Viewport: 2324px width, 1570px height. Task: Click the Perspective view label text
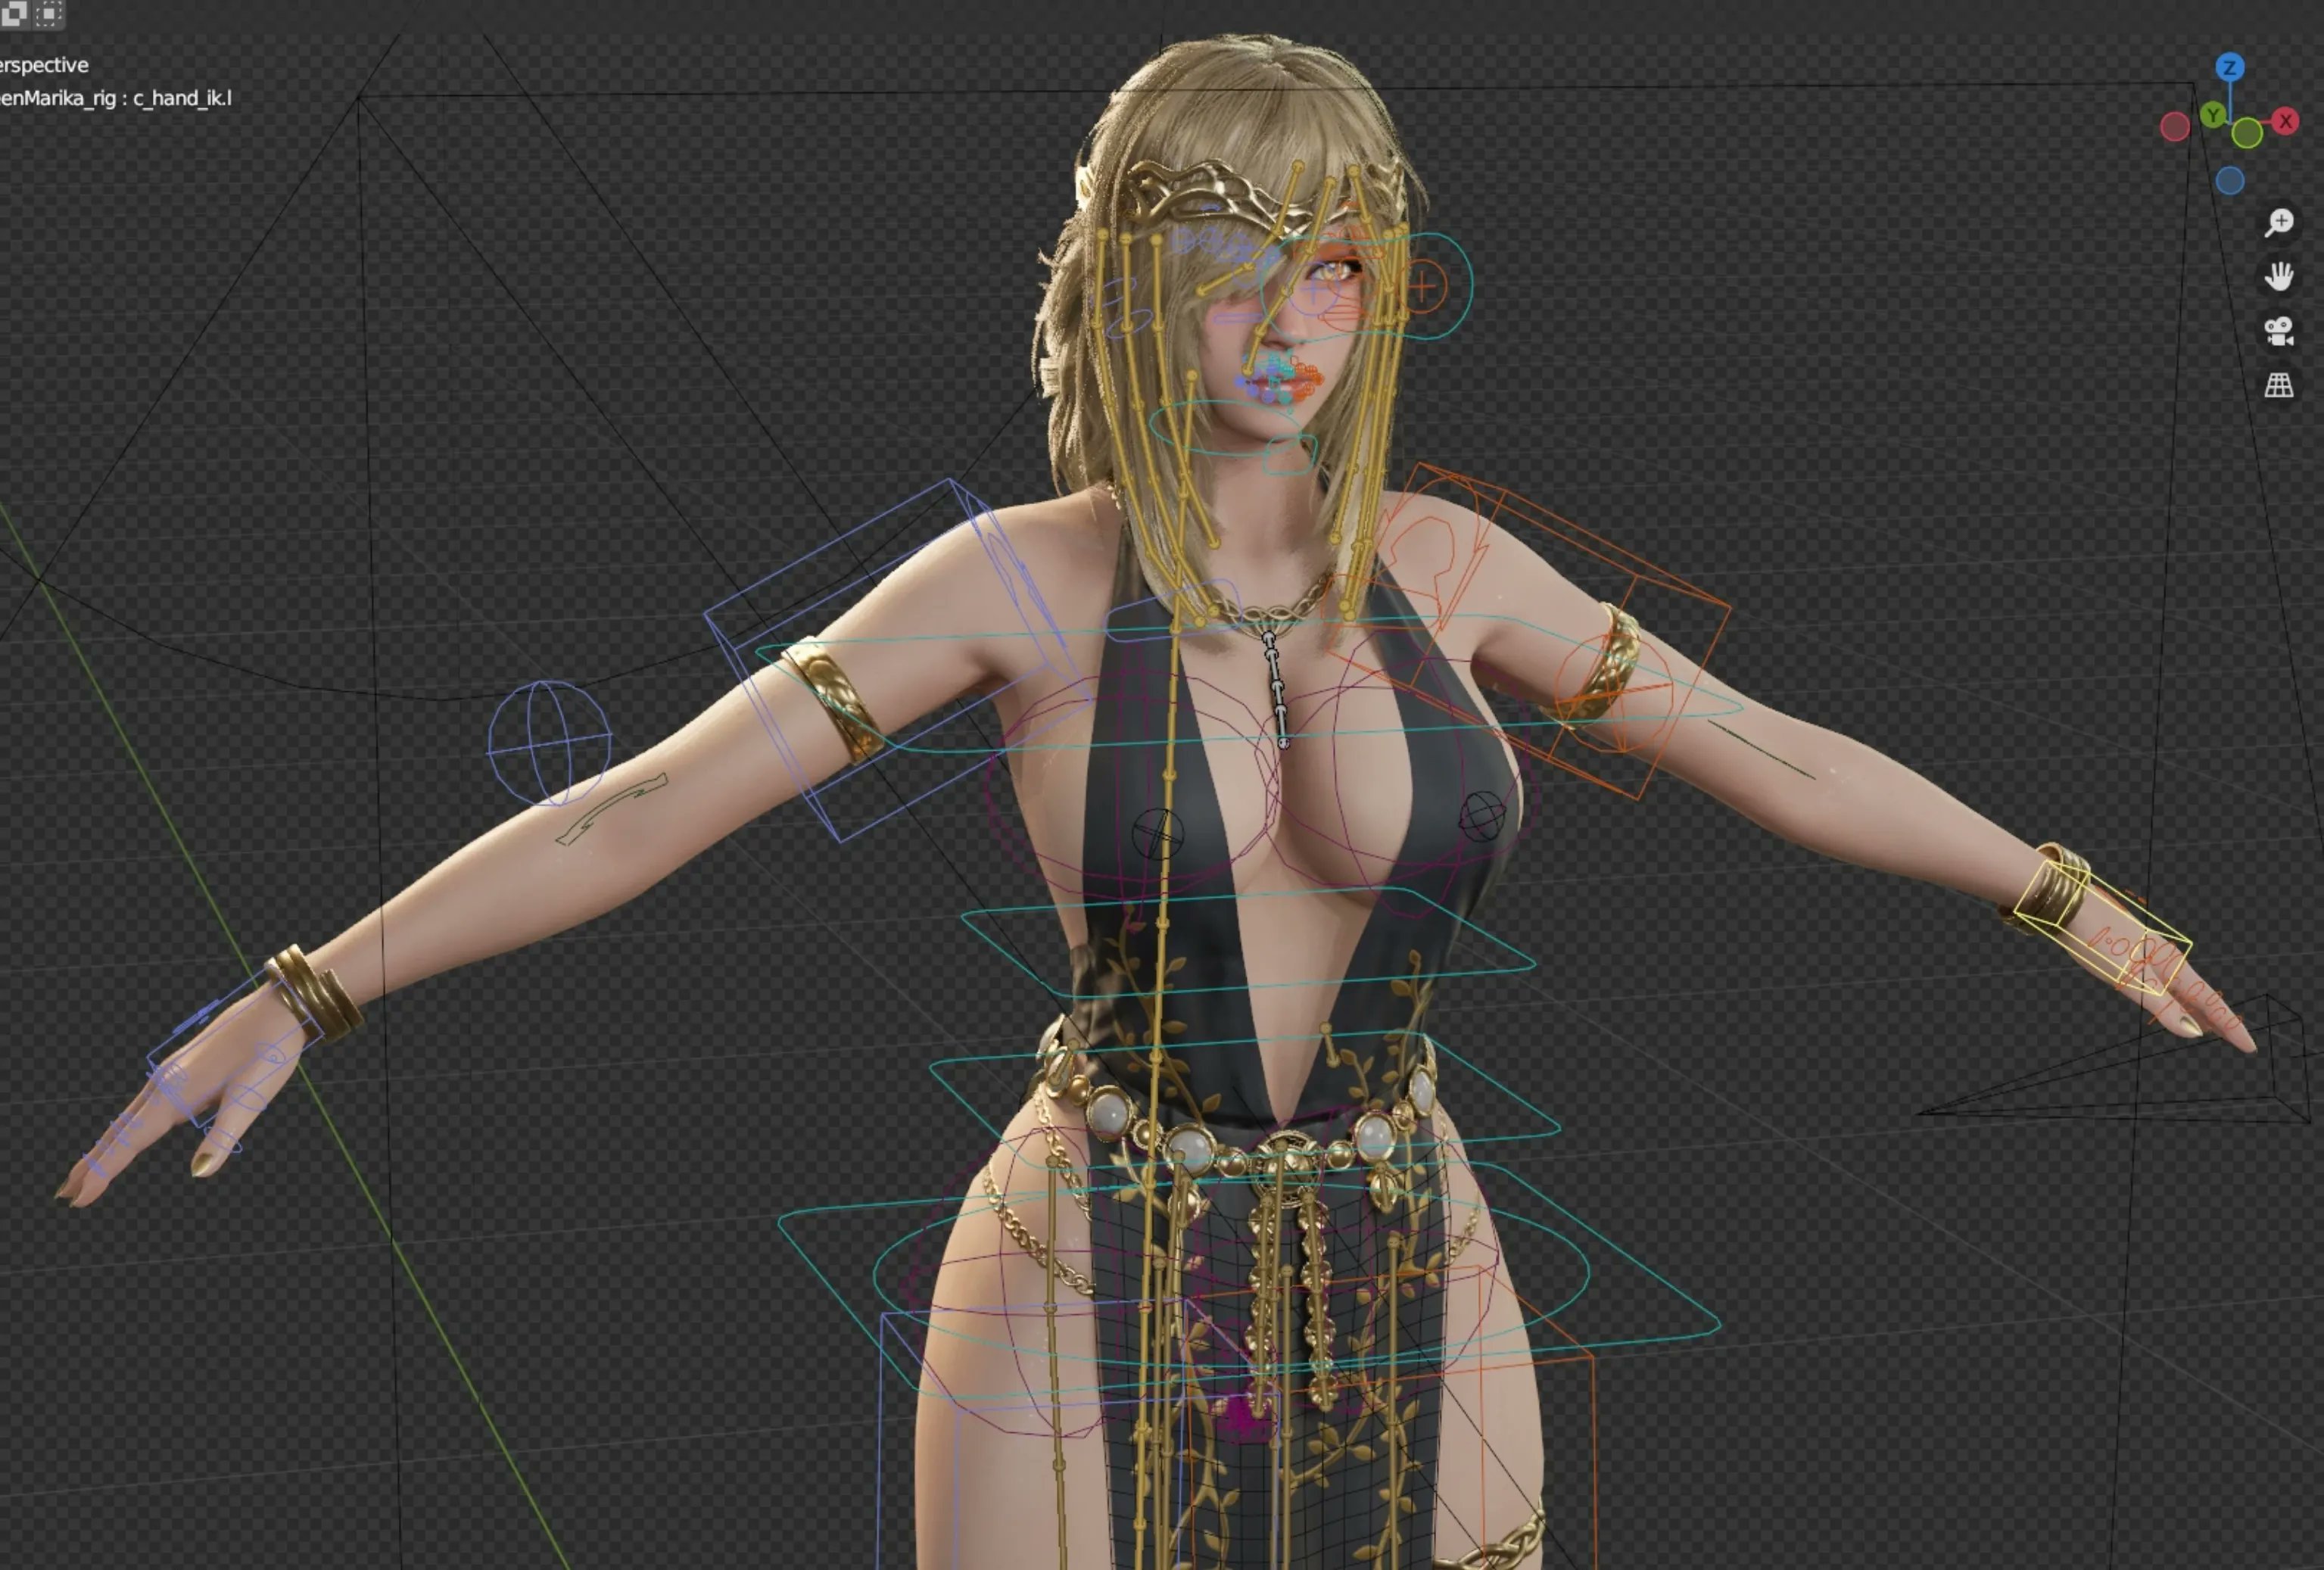coord(44,65)
